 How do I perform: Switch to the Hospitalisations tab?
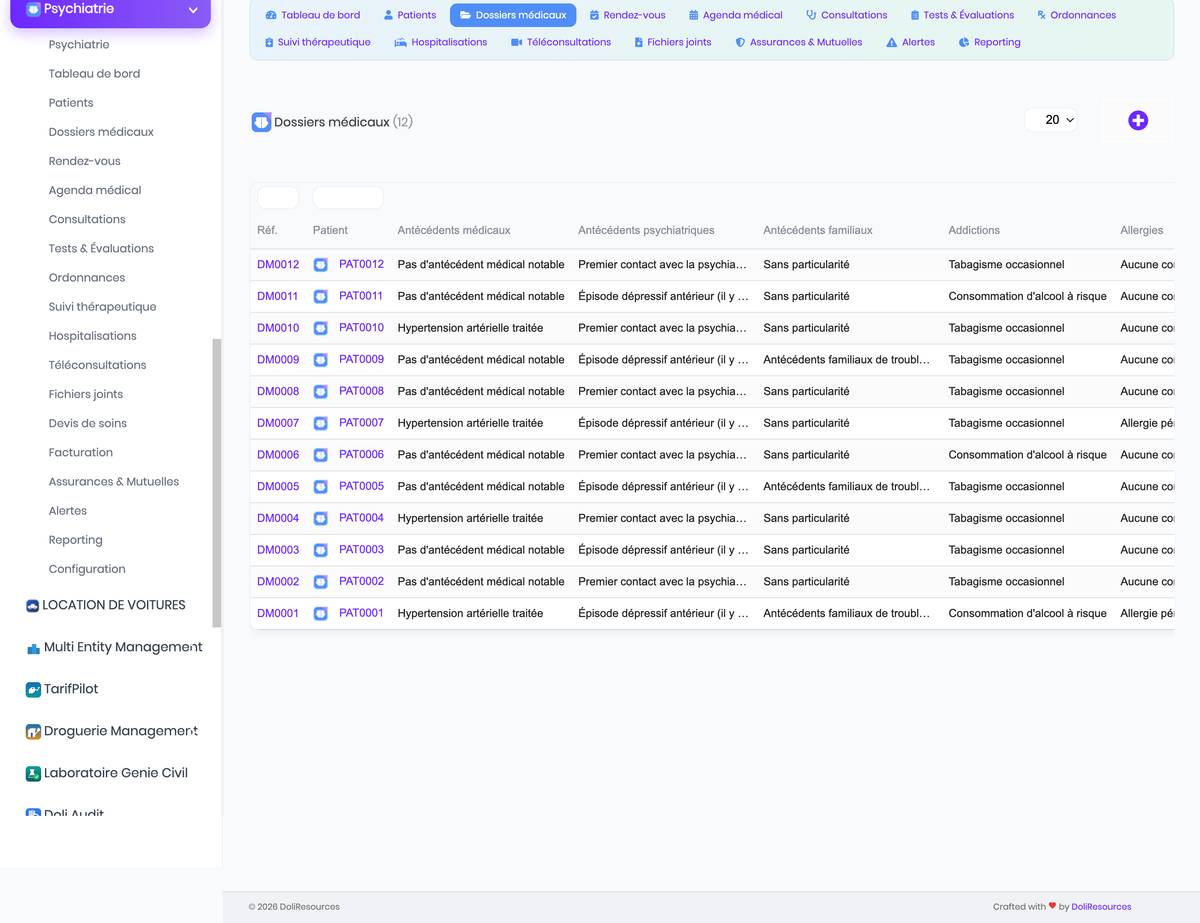pos(441,42)
